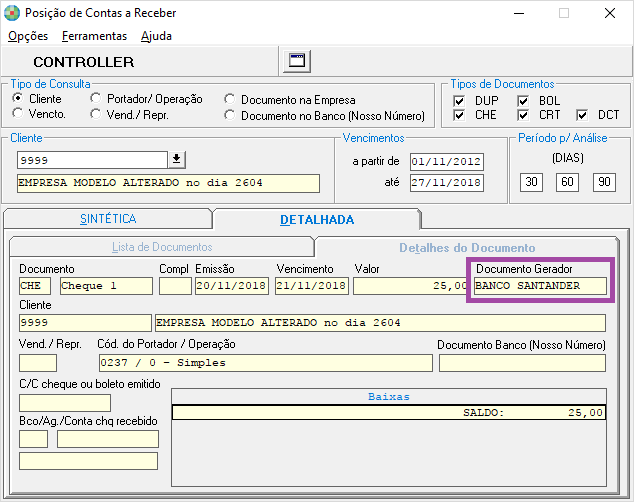Toggle the CRT document type checkbox
Viewport: 634px width, 502px height.
pos(523,115)
